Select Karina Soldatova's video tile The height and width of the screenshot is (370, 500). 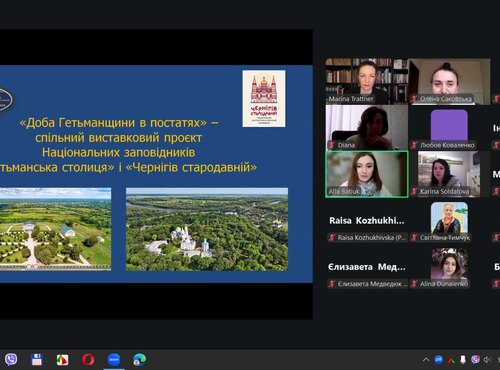[x=450, y=174]
